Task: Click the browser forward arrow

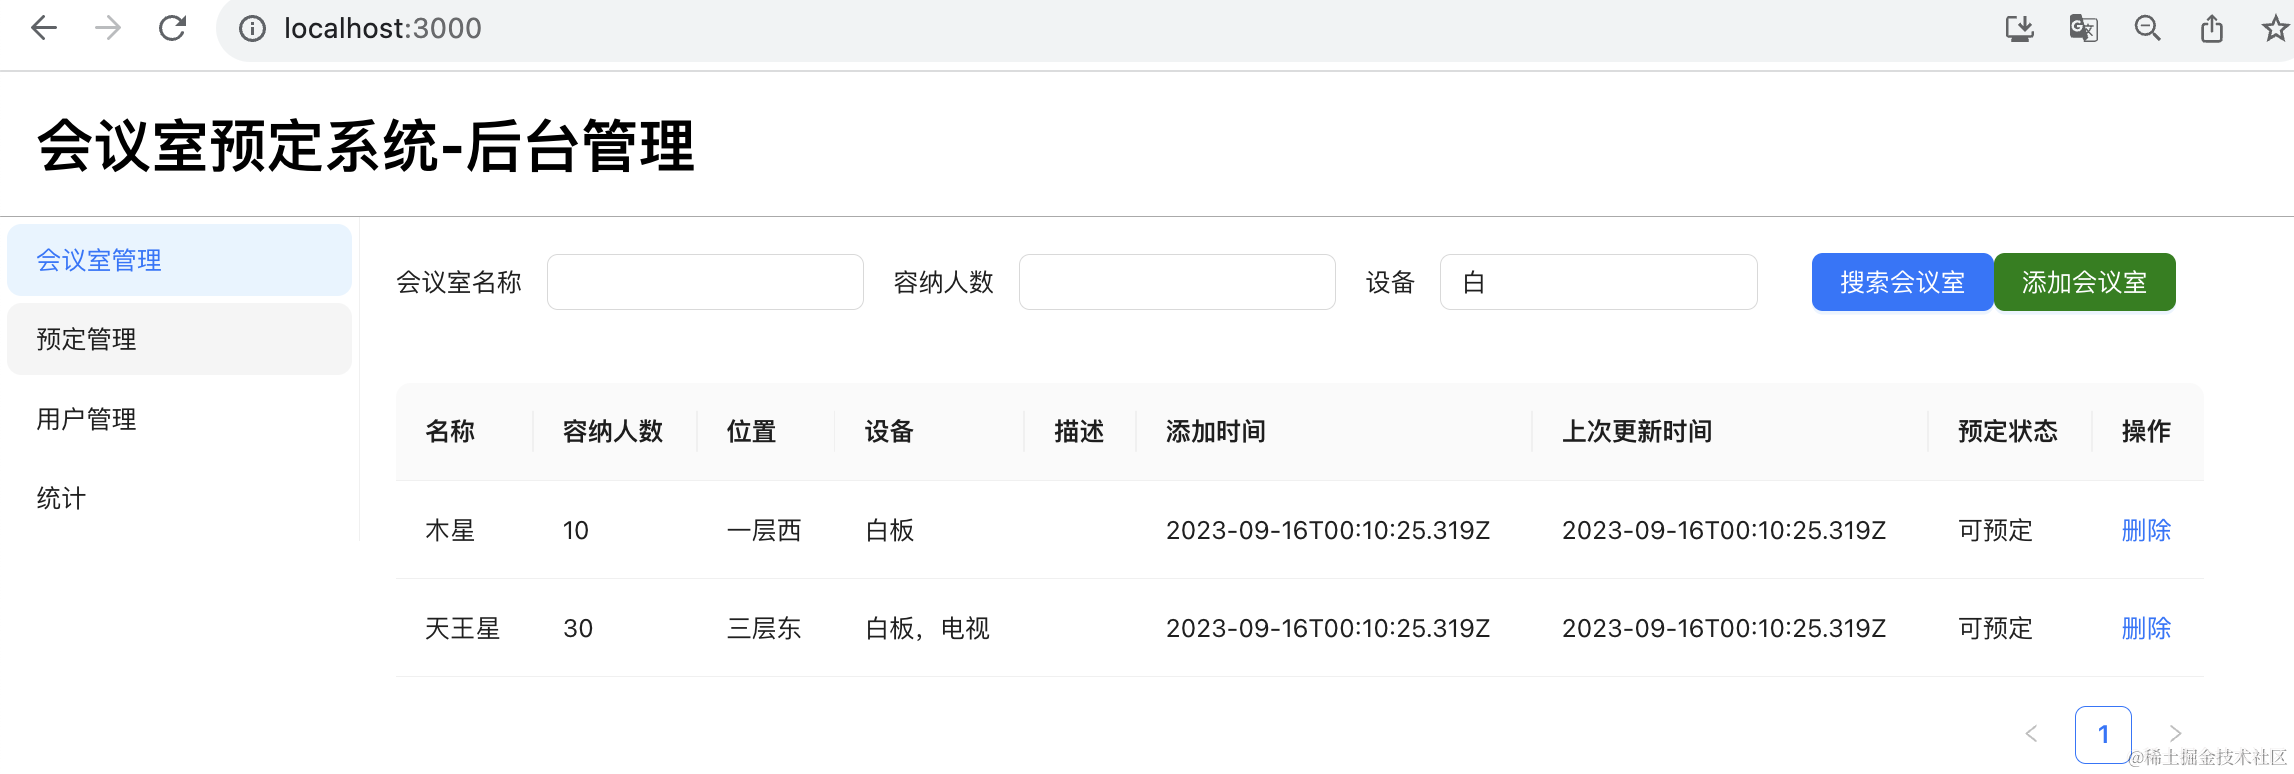Action: pos(108,28)
